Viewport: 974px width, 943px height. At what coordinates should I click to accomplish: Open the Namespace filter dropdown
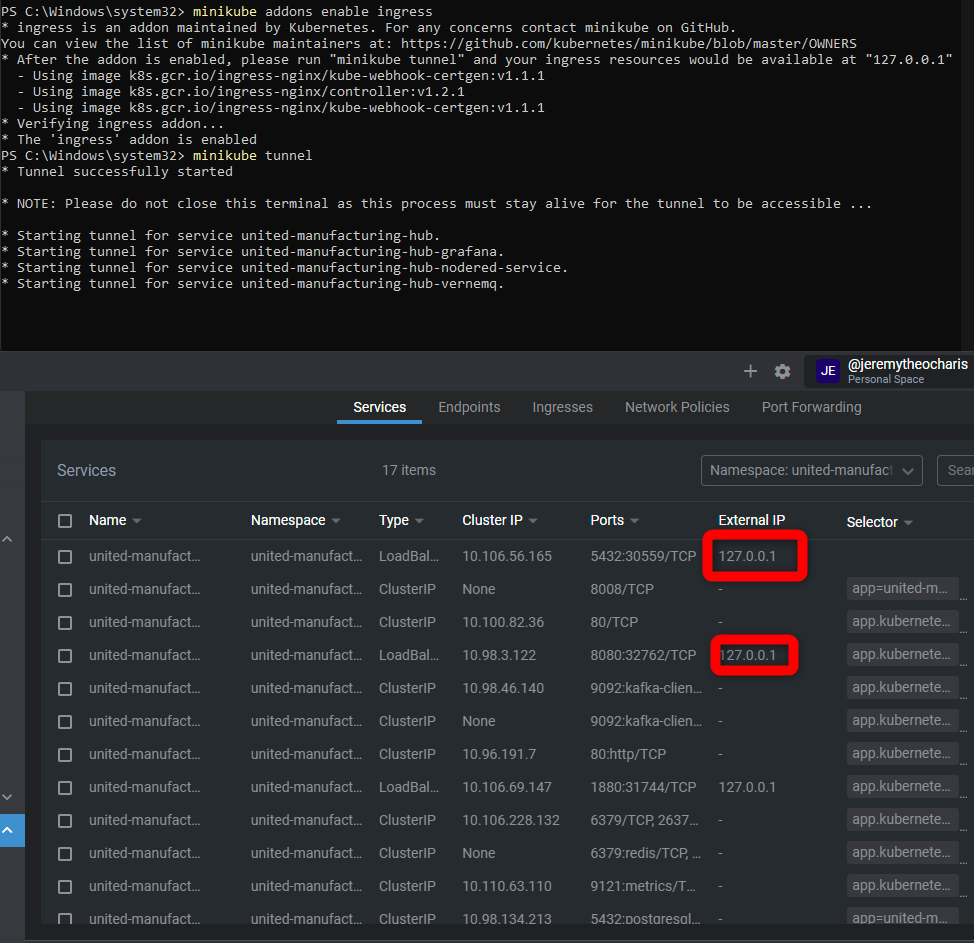pos(811,470)
